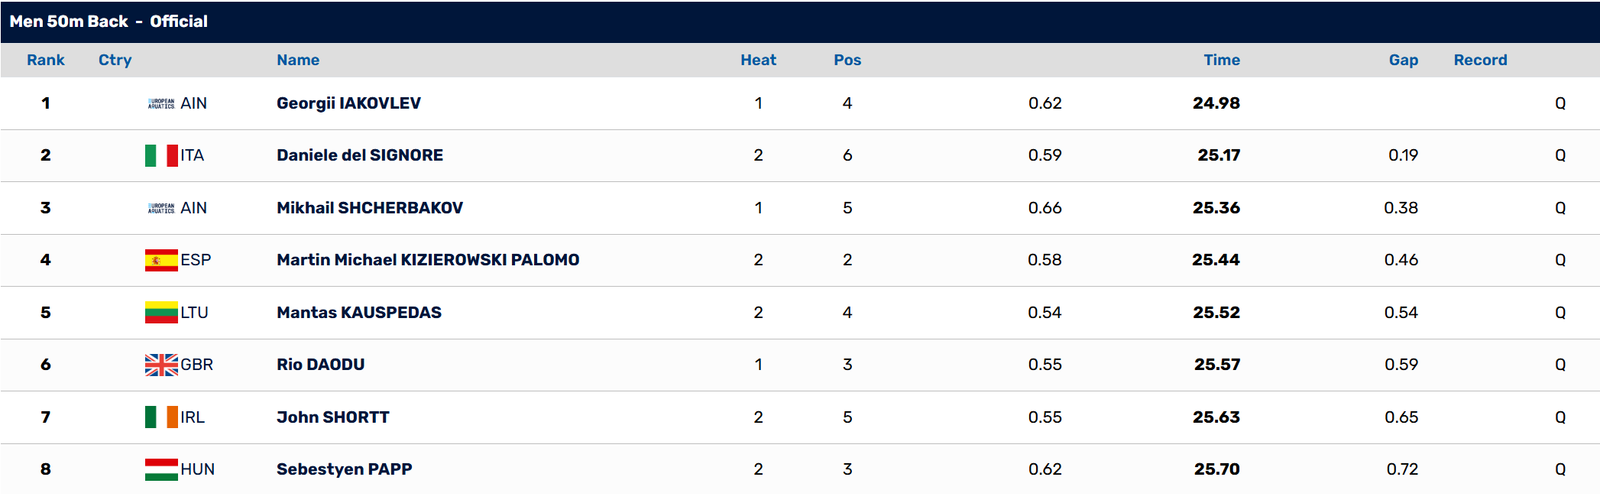Click the Men 50m Back Official title
1600x494 pixels.
109,21
